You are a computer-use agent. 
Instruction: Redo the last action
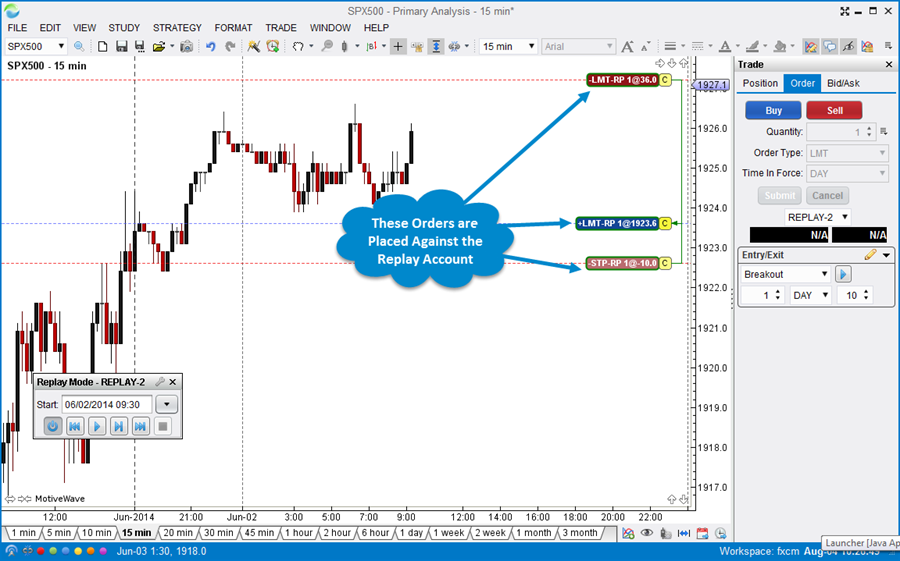pyautogui.click(x=230, y=47)
